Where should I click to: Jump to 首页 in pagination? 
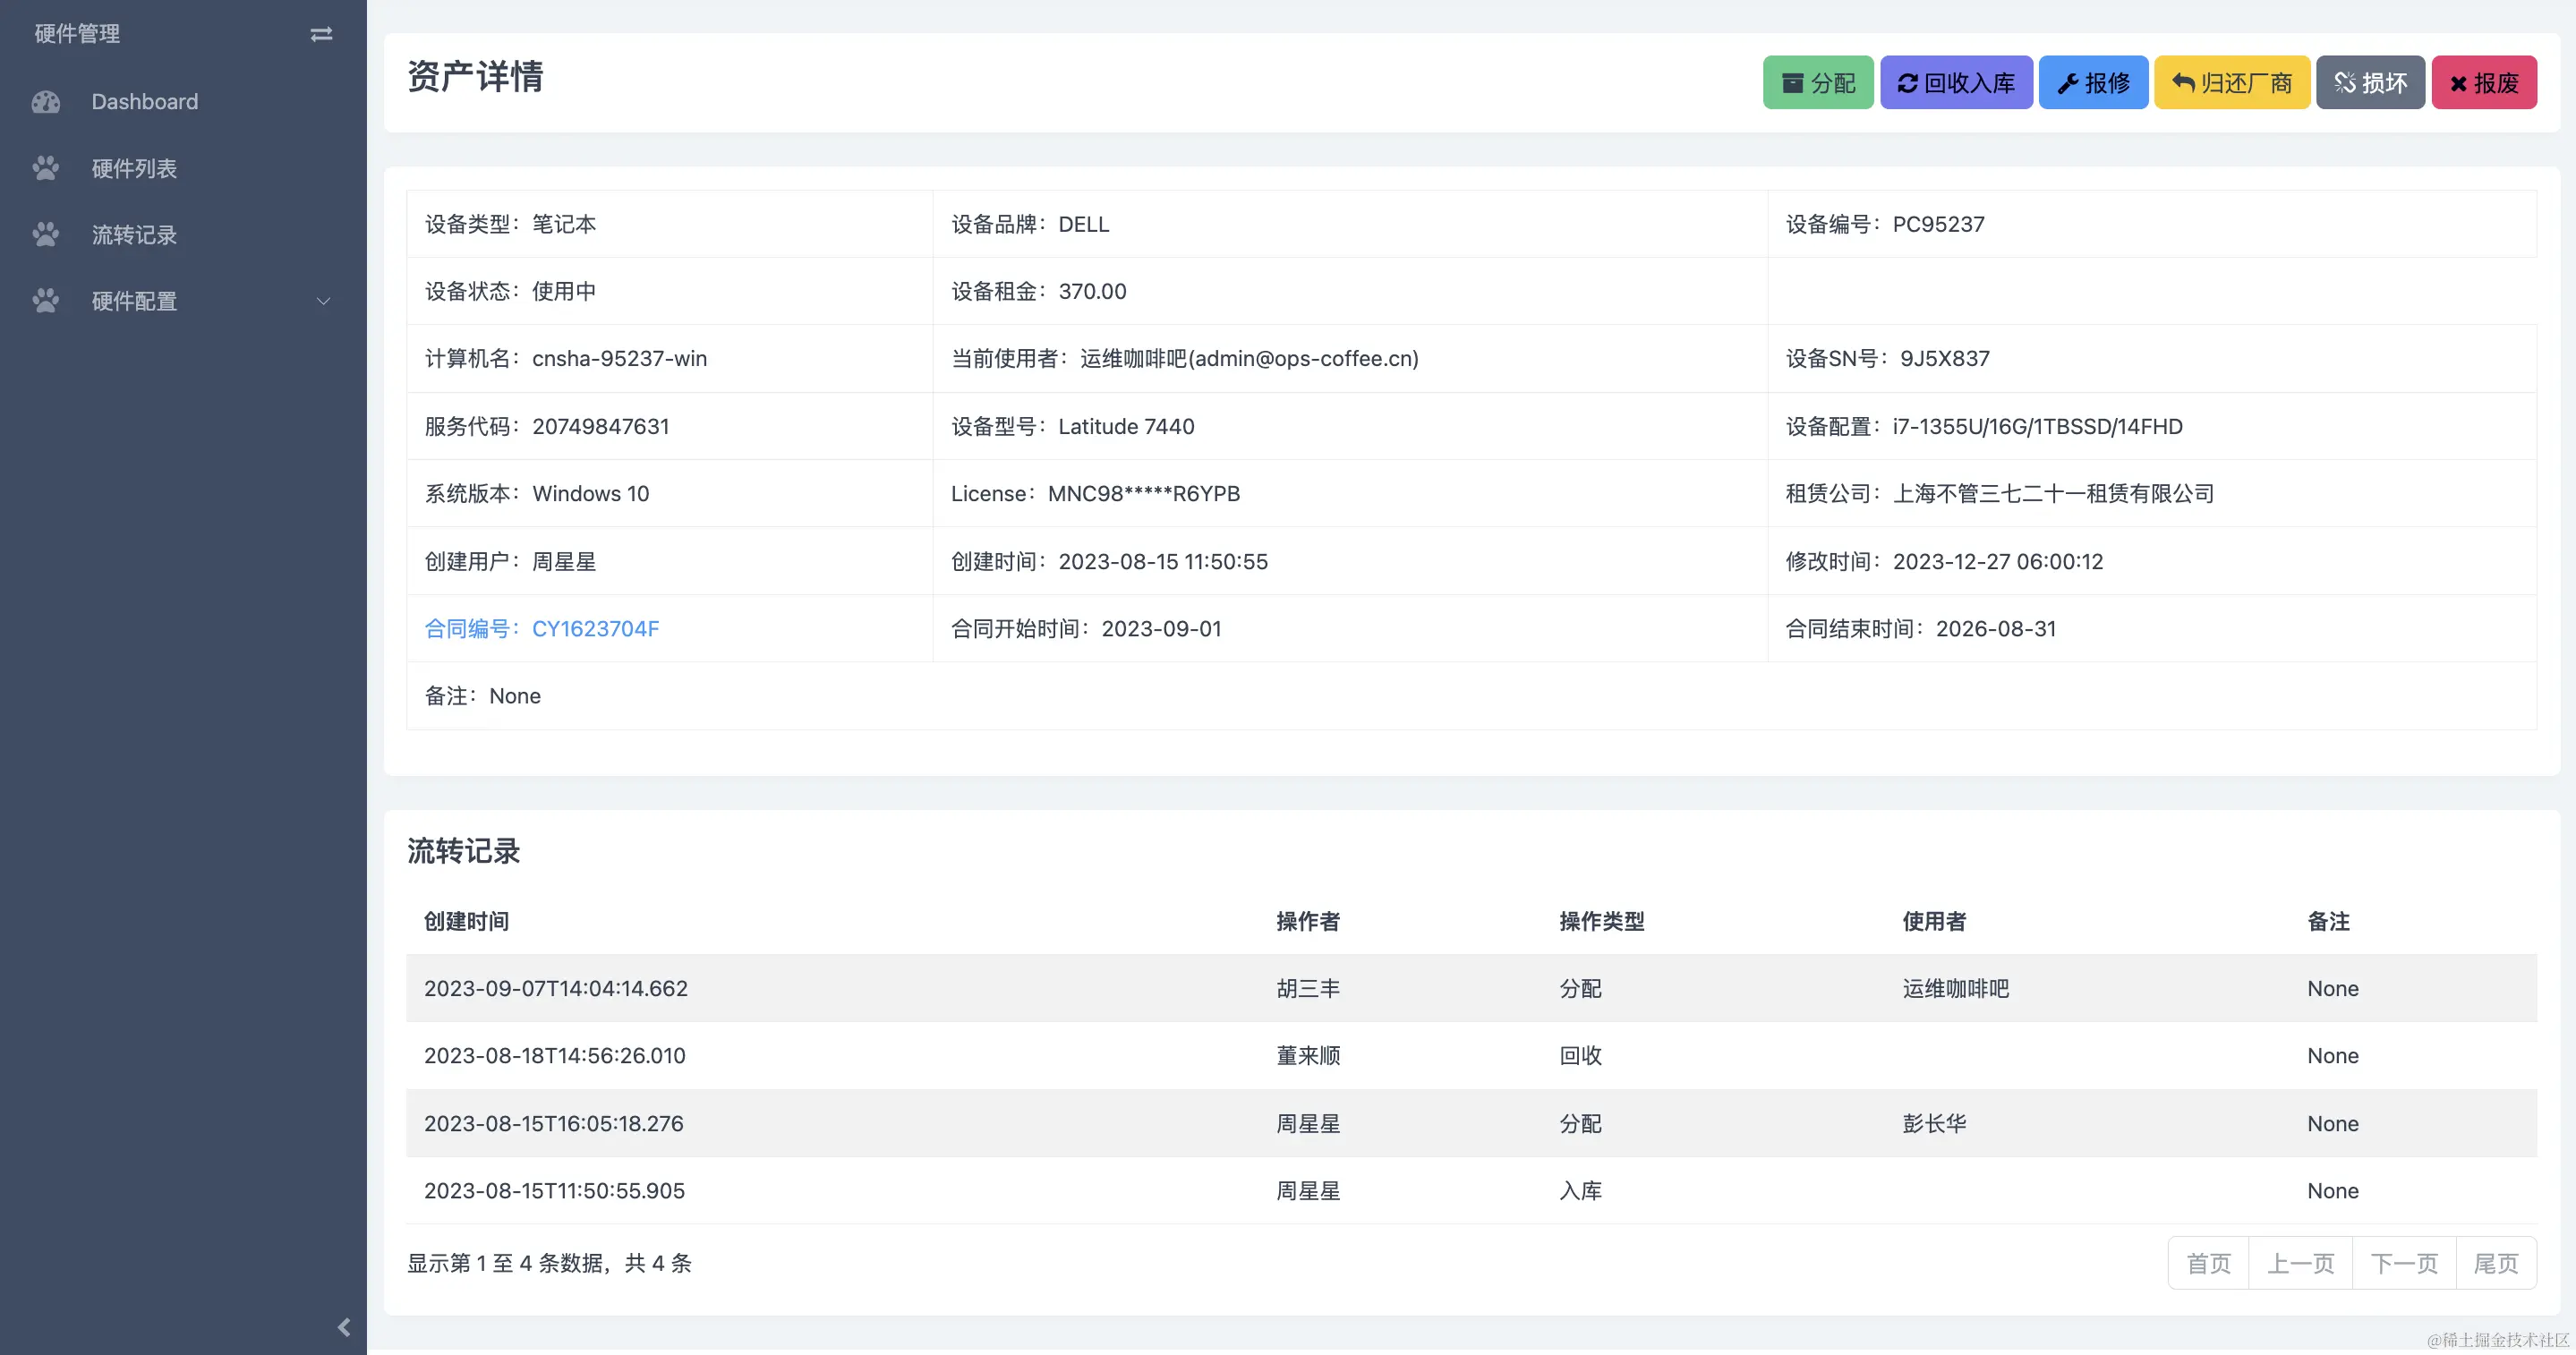2208,1263
